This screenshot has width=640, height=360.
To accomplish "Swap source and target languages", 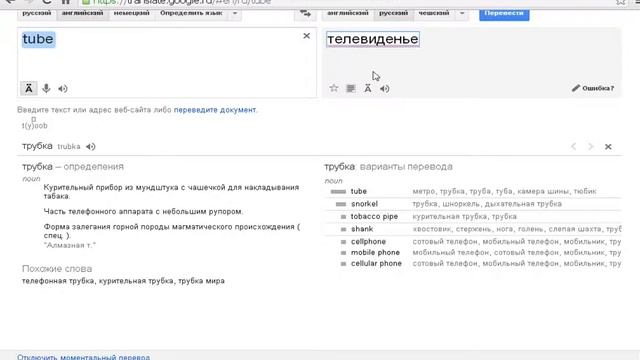I will tap(305, 13).
